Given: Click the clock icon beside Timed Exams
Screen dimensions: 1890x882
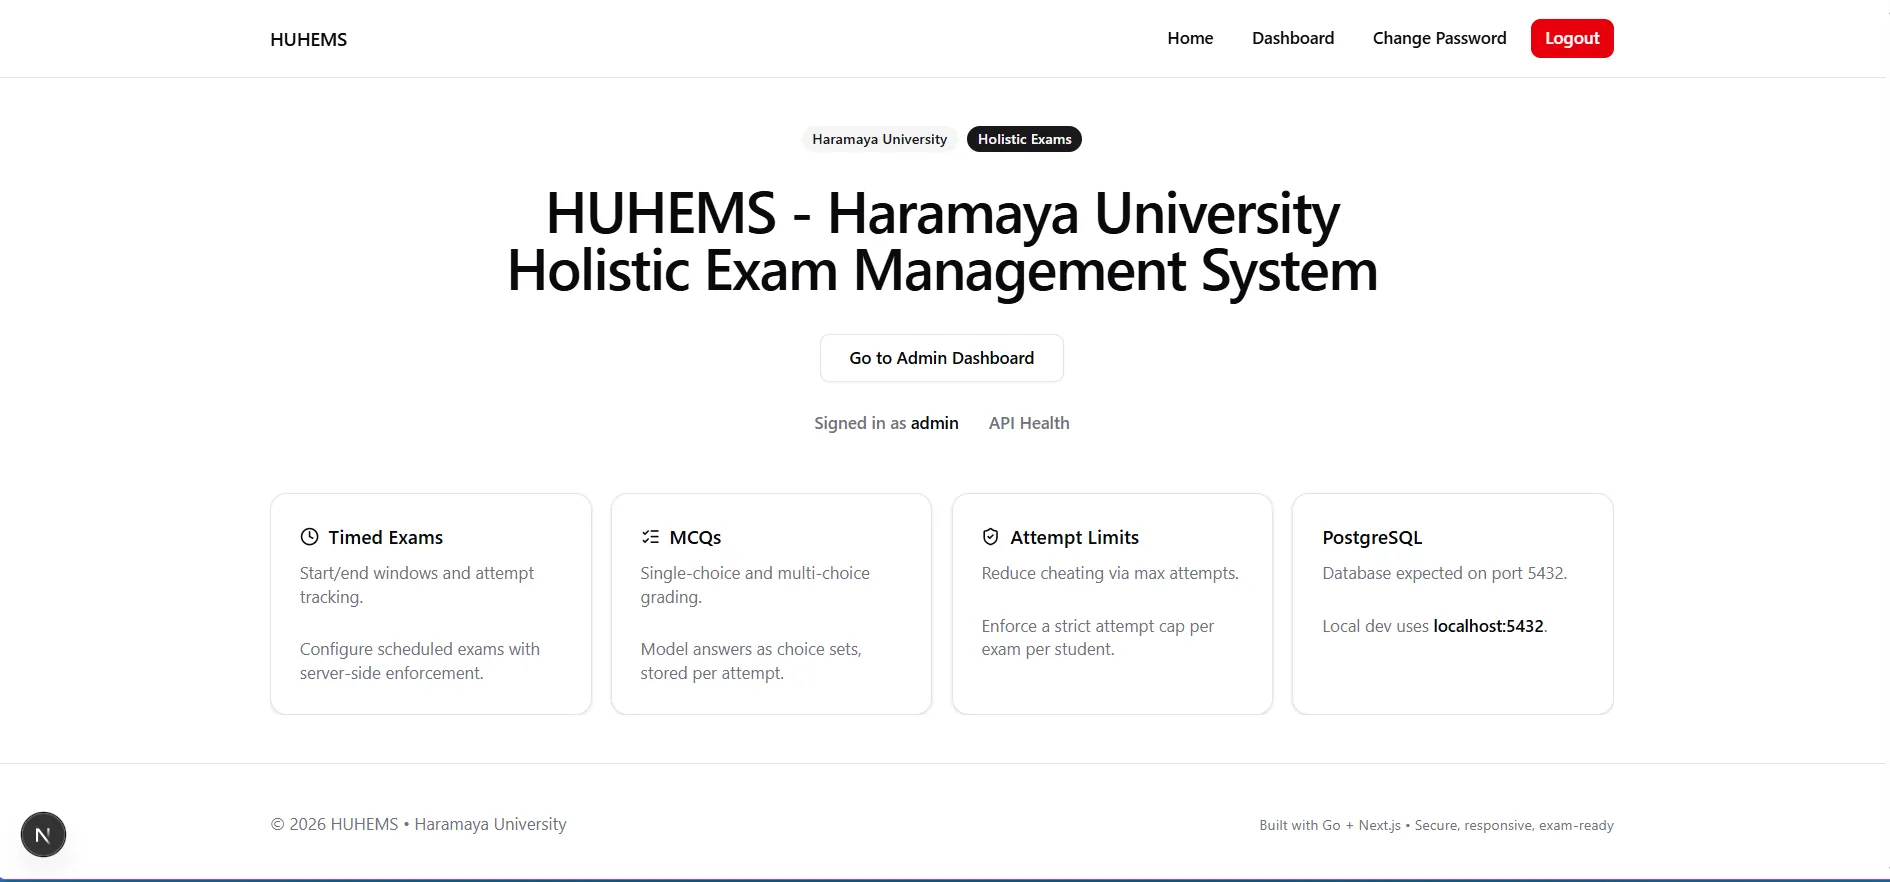Looking at the screenshot, I should (x=309, y=537).
